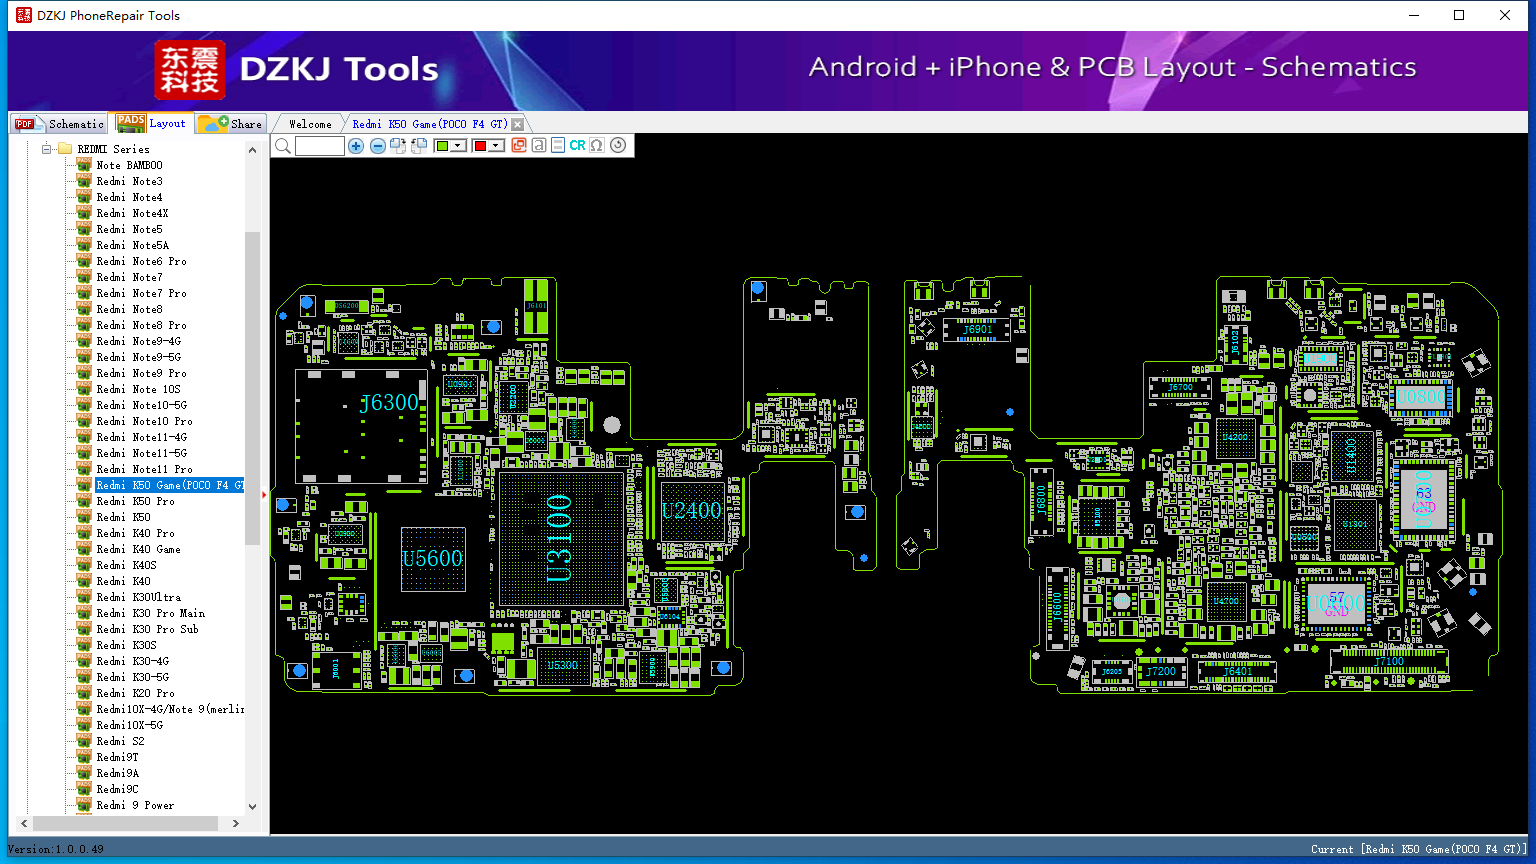1536x864 pixels.
Task: Click the J7200 connector on the PCB layout
Action: coord(1162,672)
